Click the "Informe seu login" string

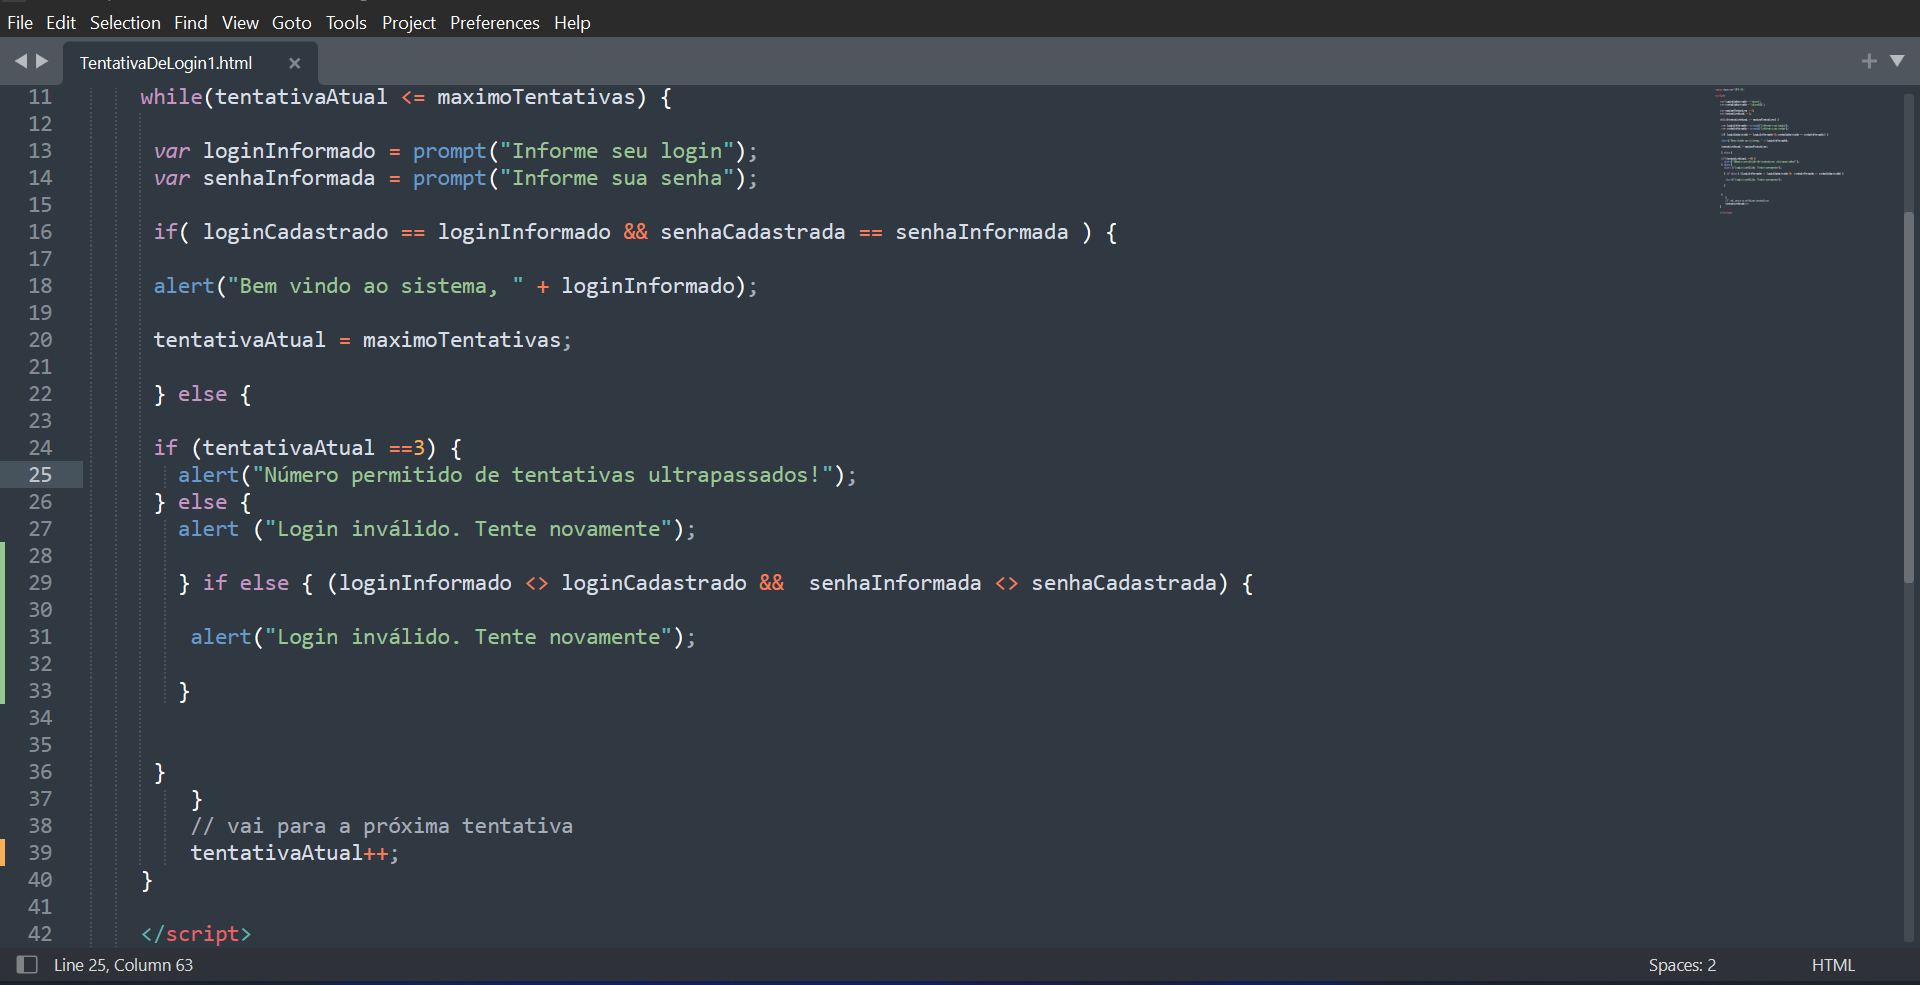(617, 151)
